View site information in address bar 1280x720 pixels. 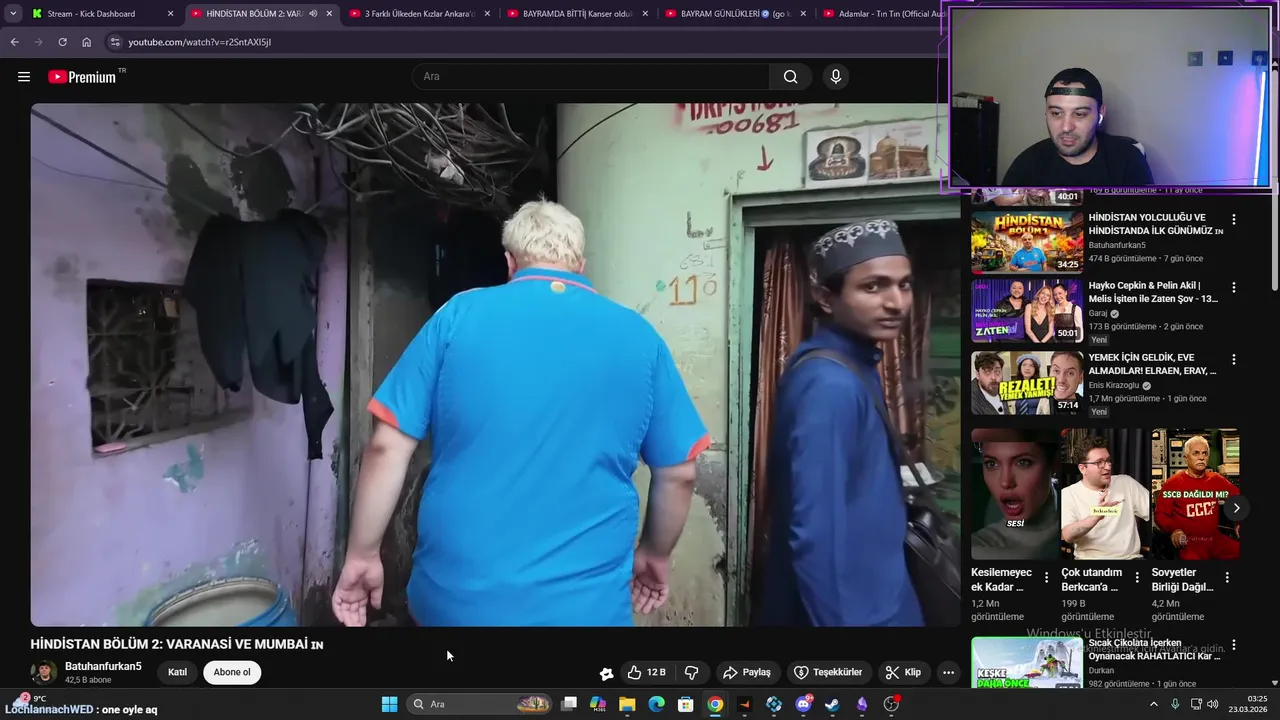115,42
